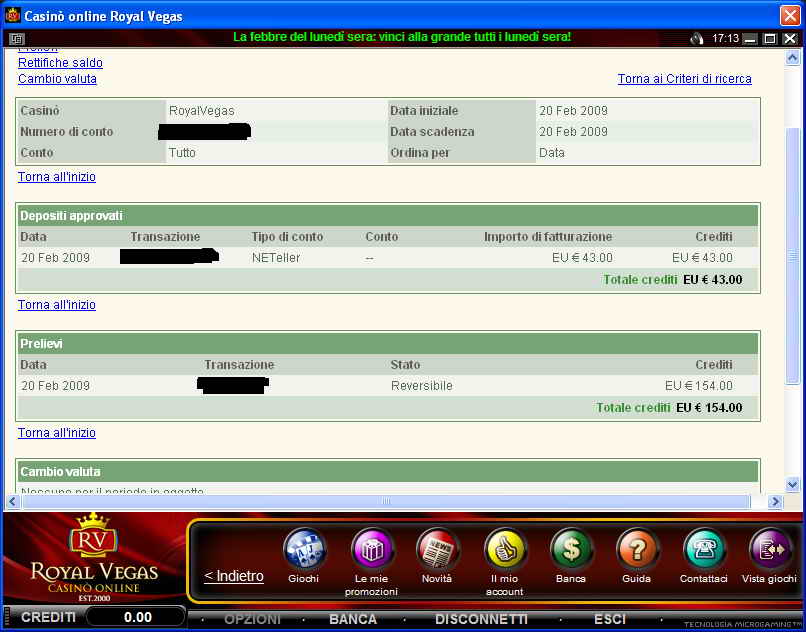Click the green lunedì sera promotion banner
Viewport: 806px width, 632px height.
coord(402,37)
